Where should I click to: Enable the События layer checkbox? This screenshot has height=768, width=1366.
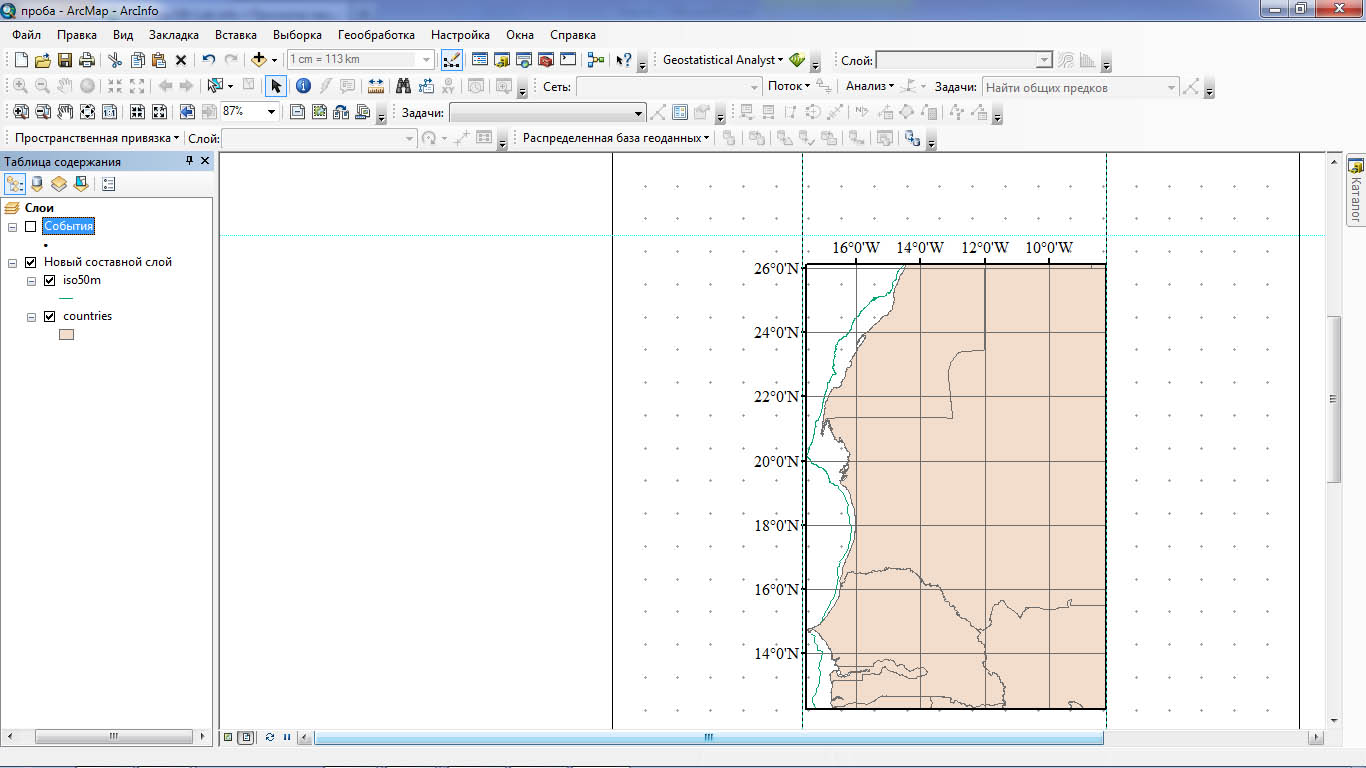tap(31, 227)
